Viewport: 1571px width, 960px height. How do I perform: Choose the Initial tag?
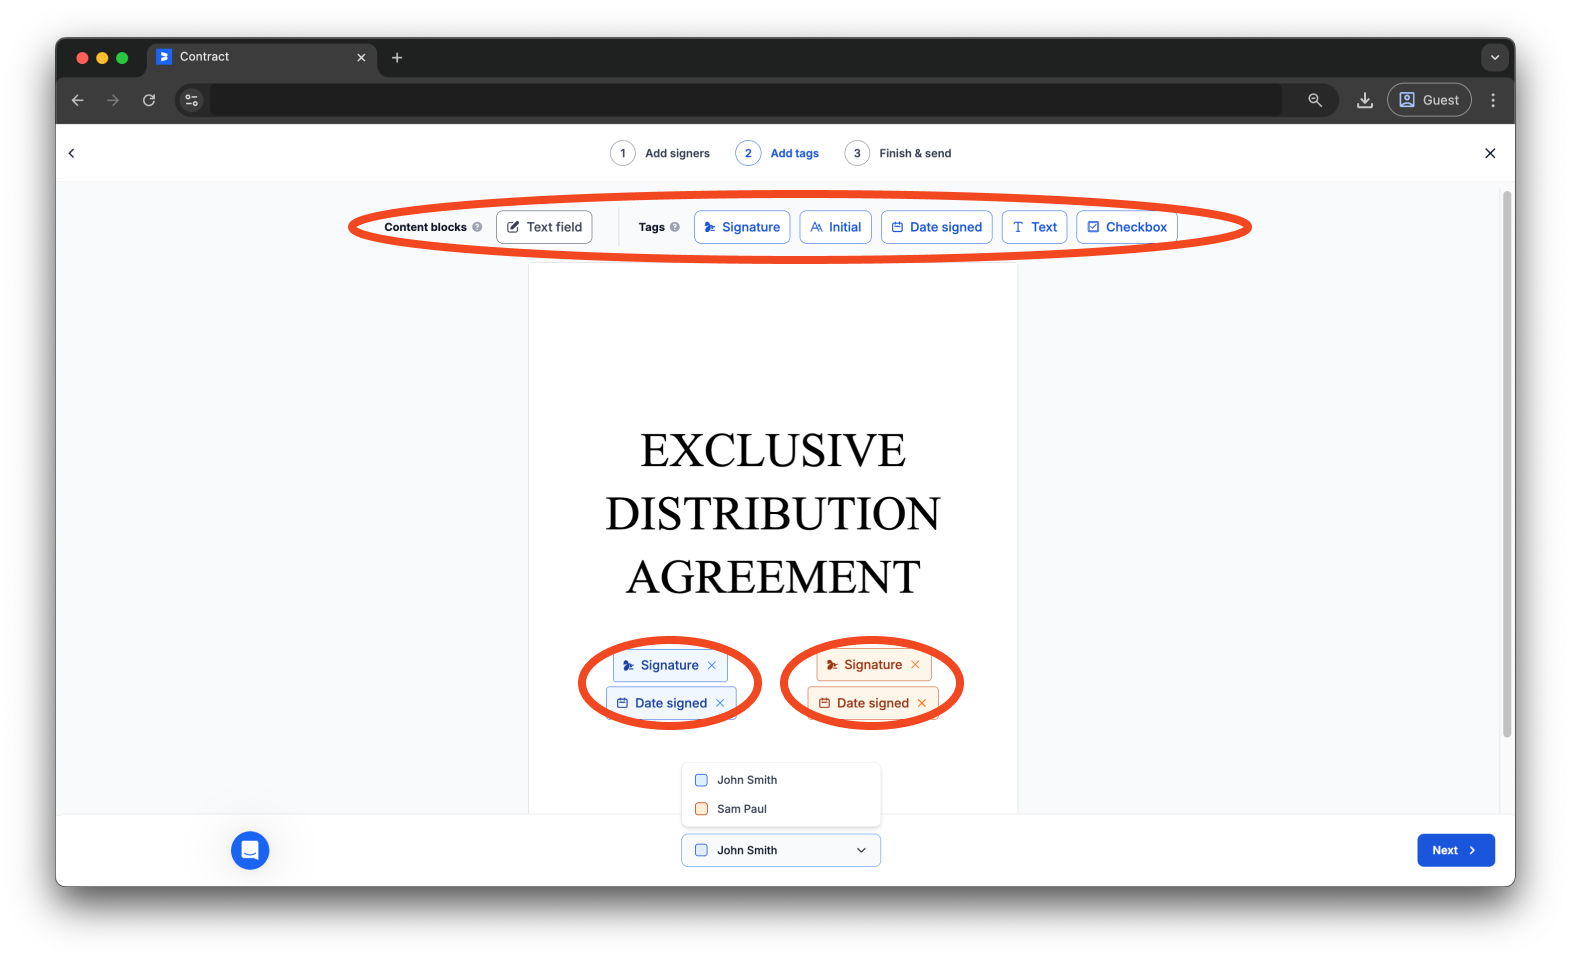pyautogui.click(x=836, y=227)
